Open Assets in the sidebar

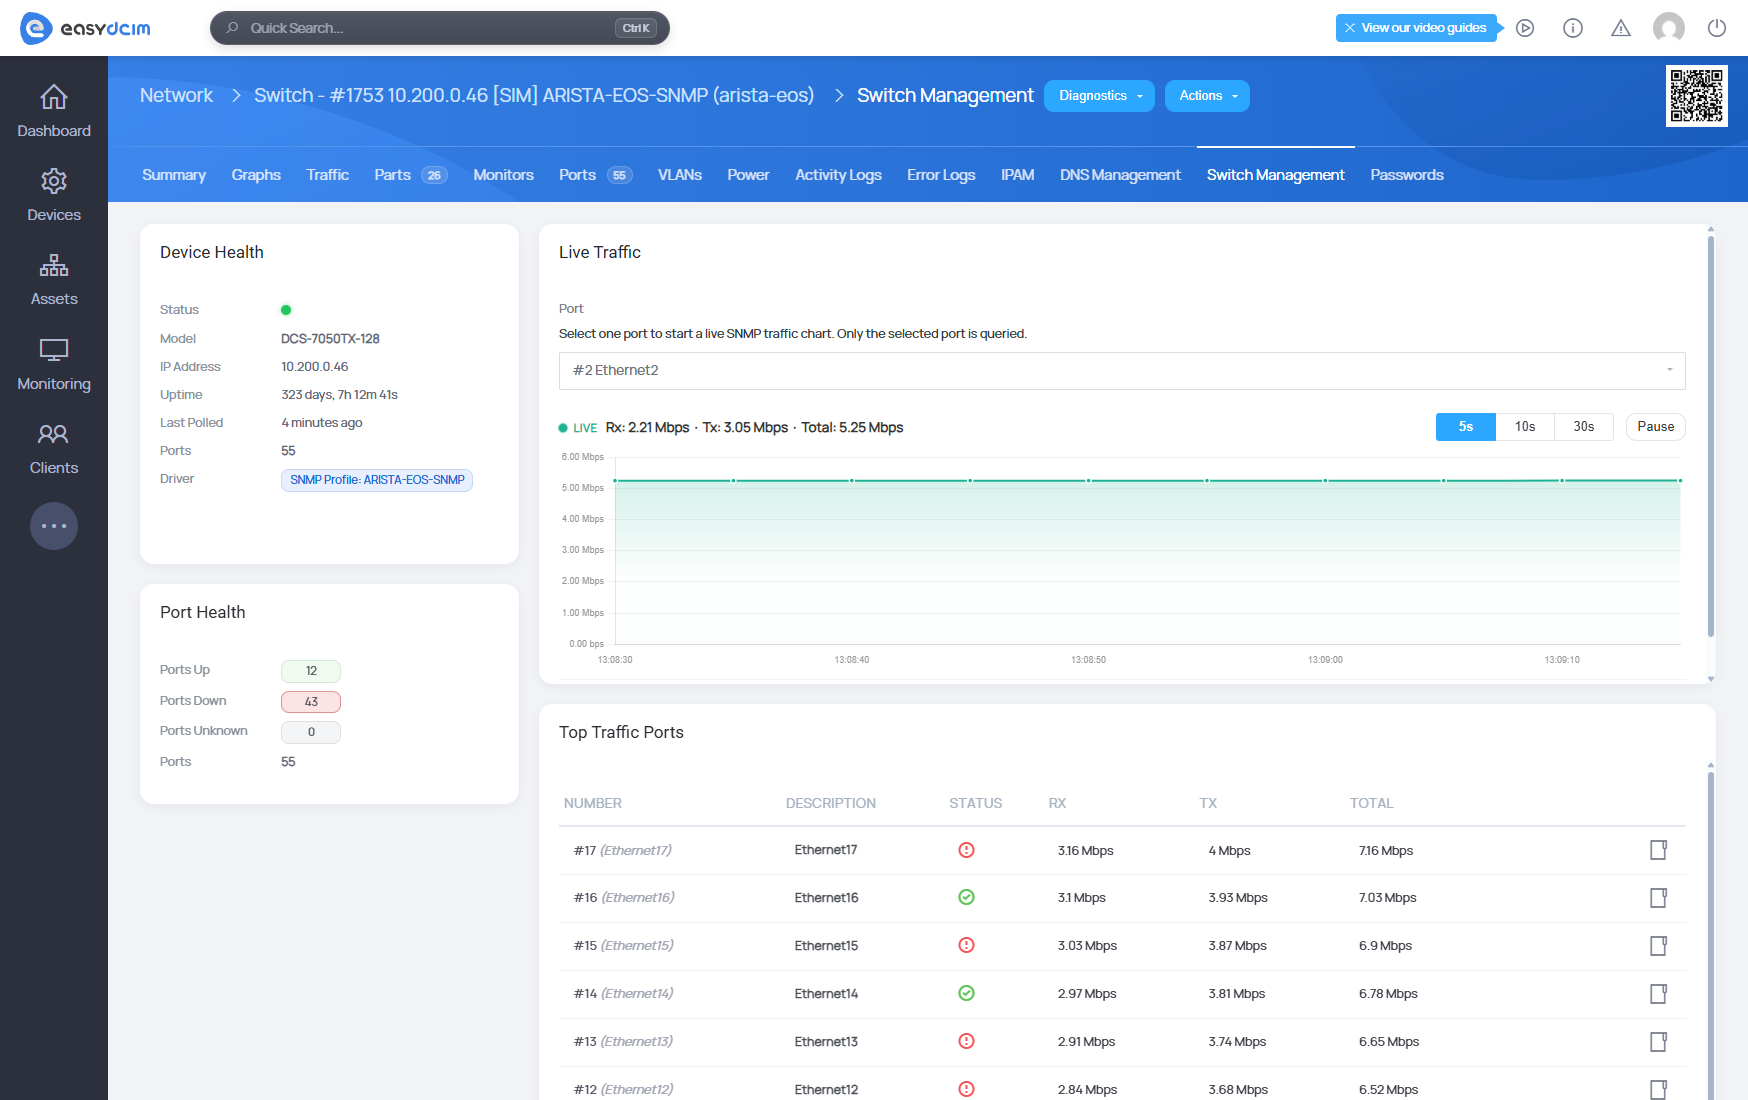(x=54, y=280)
